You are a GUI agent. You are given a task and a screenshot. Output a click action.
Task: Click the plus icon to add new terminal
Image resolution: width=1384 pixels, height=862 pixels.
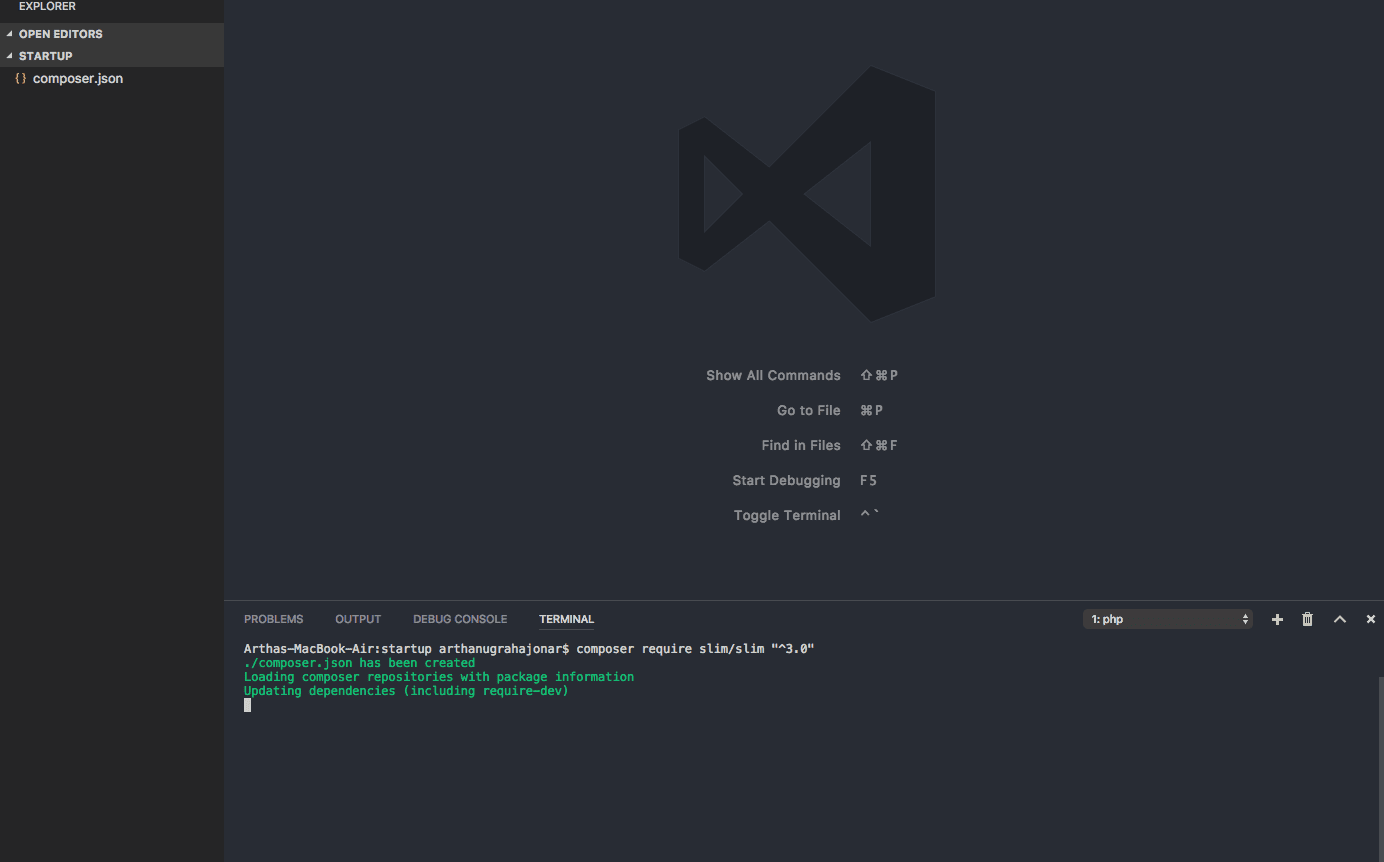[x=1277, y=620]
